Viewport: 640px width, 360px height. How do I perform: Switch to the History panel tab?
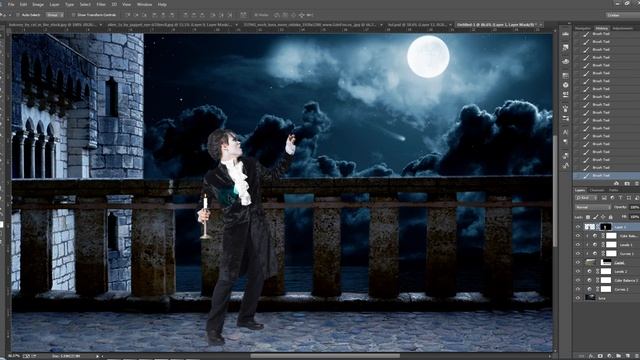tap(601, 28)
